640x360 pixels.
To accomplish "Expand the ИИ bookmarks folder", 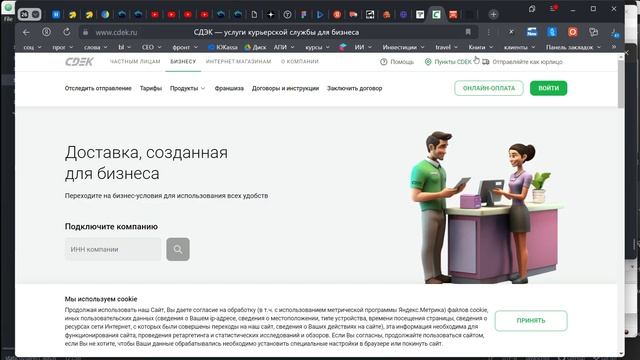I will [x=363, y=47].
